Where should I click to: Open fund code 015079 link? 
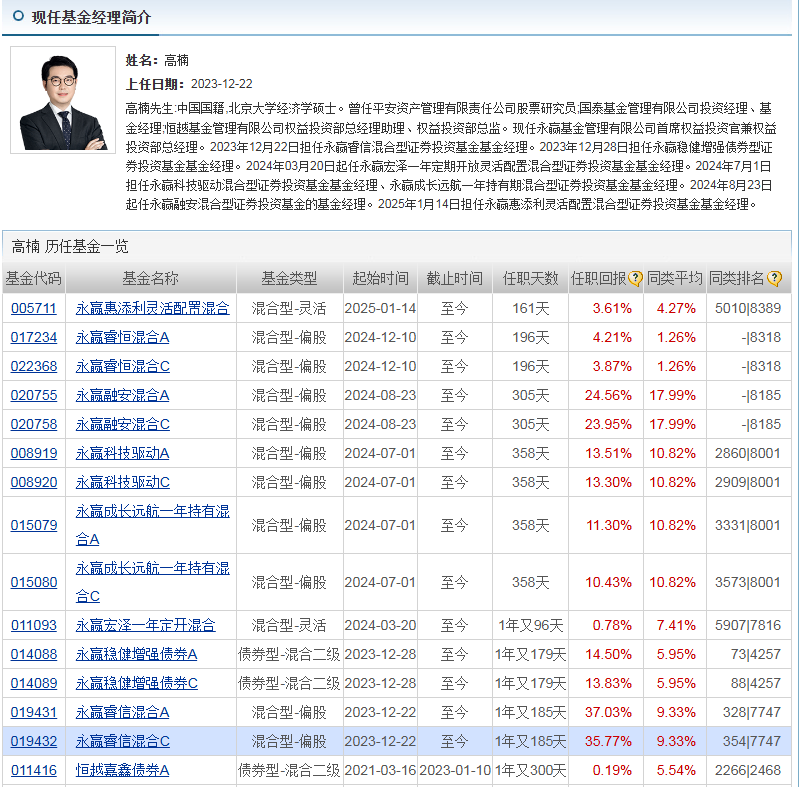pos(34,526)
